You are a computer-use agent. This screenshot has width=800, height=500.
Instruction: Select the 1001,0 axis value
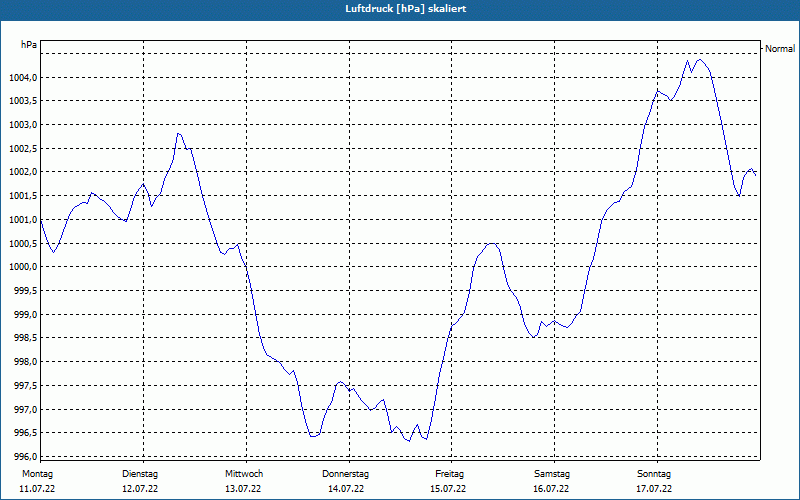point(23,220)
